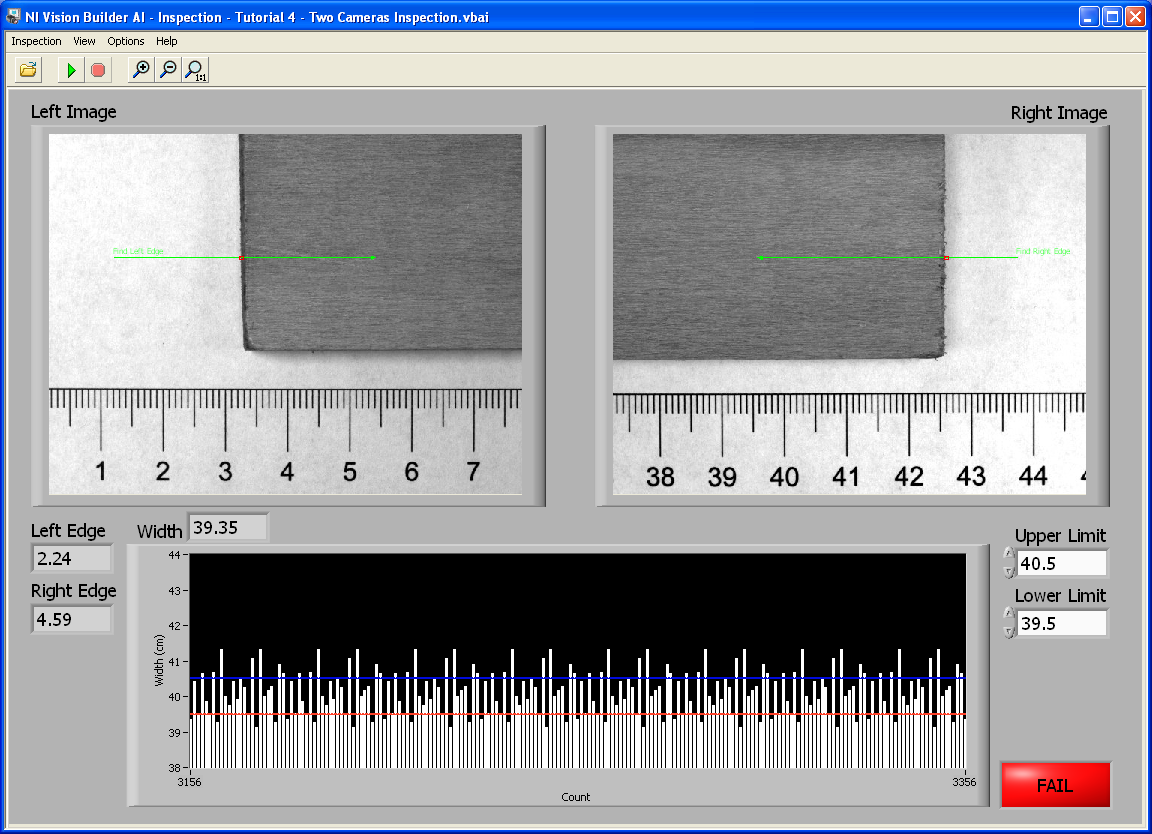The height and width of the screenshot is (834, 1152).
Task: Open the View menu
Action: (x=84, y=41)
